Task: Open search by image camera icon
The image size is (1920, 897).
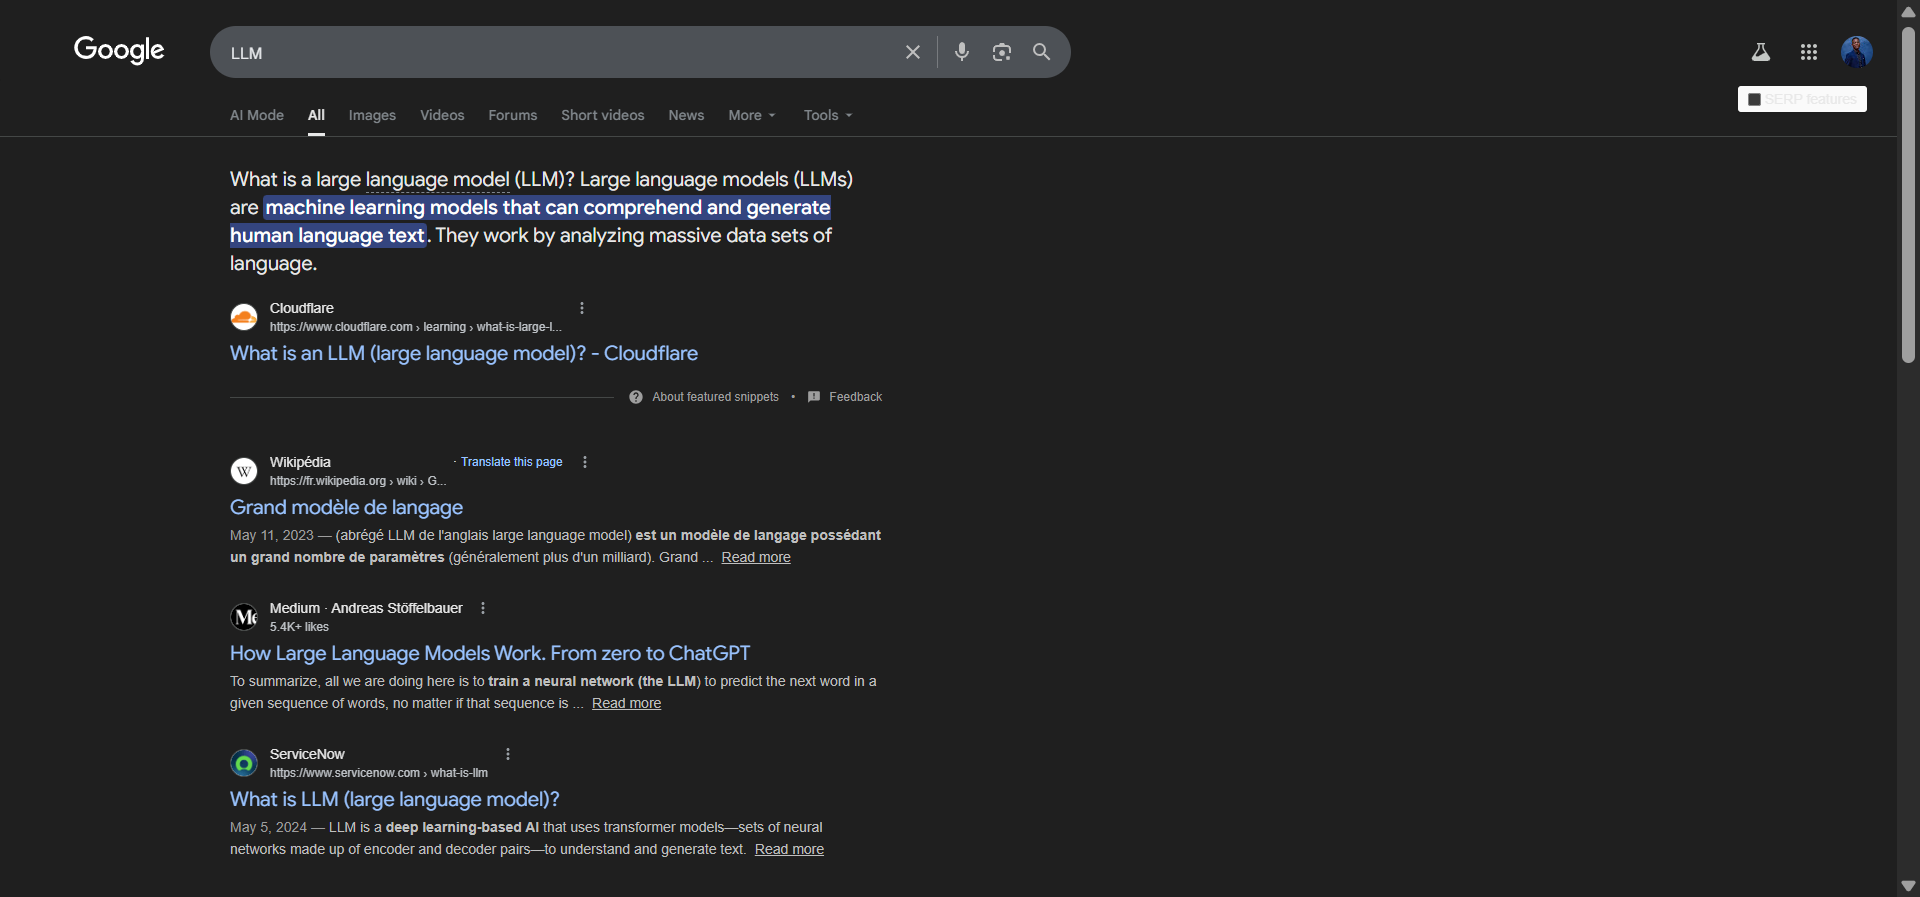Action: pyautogui.click(x=1002, y=52)
